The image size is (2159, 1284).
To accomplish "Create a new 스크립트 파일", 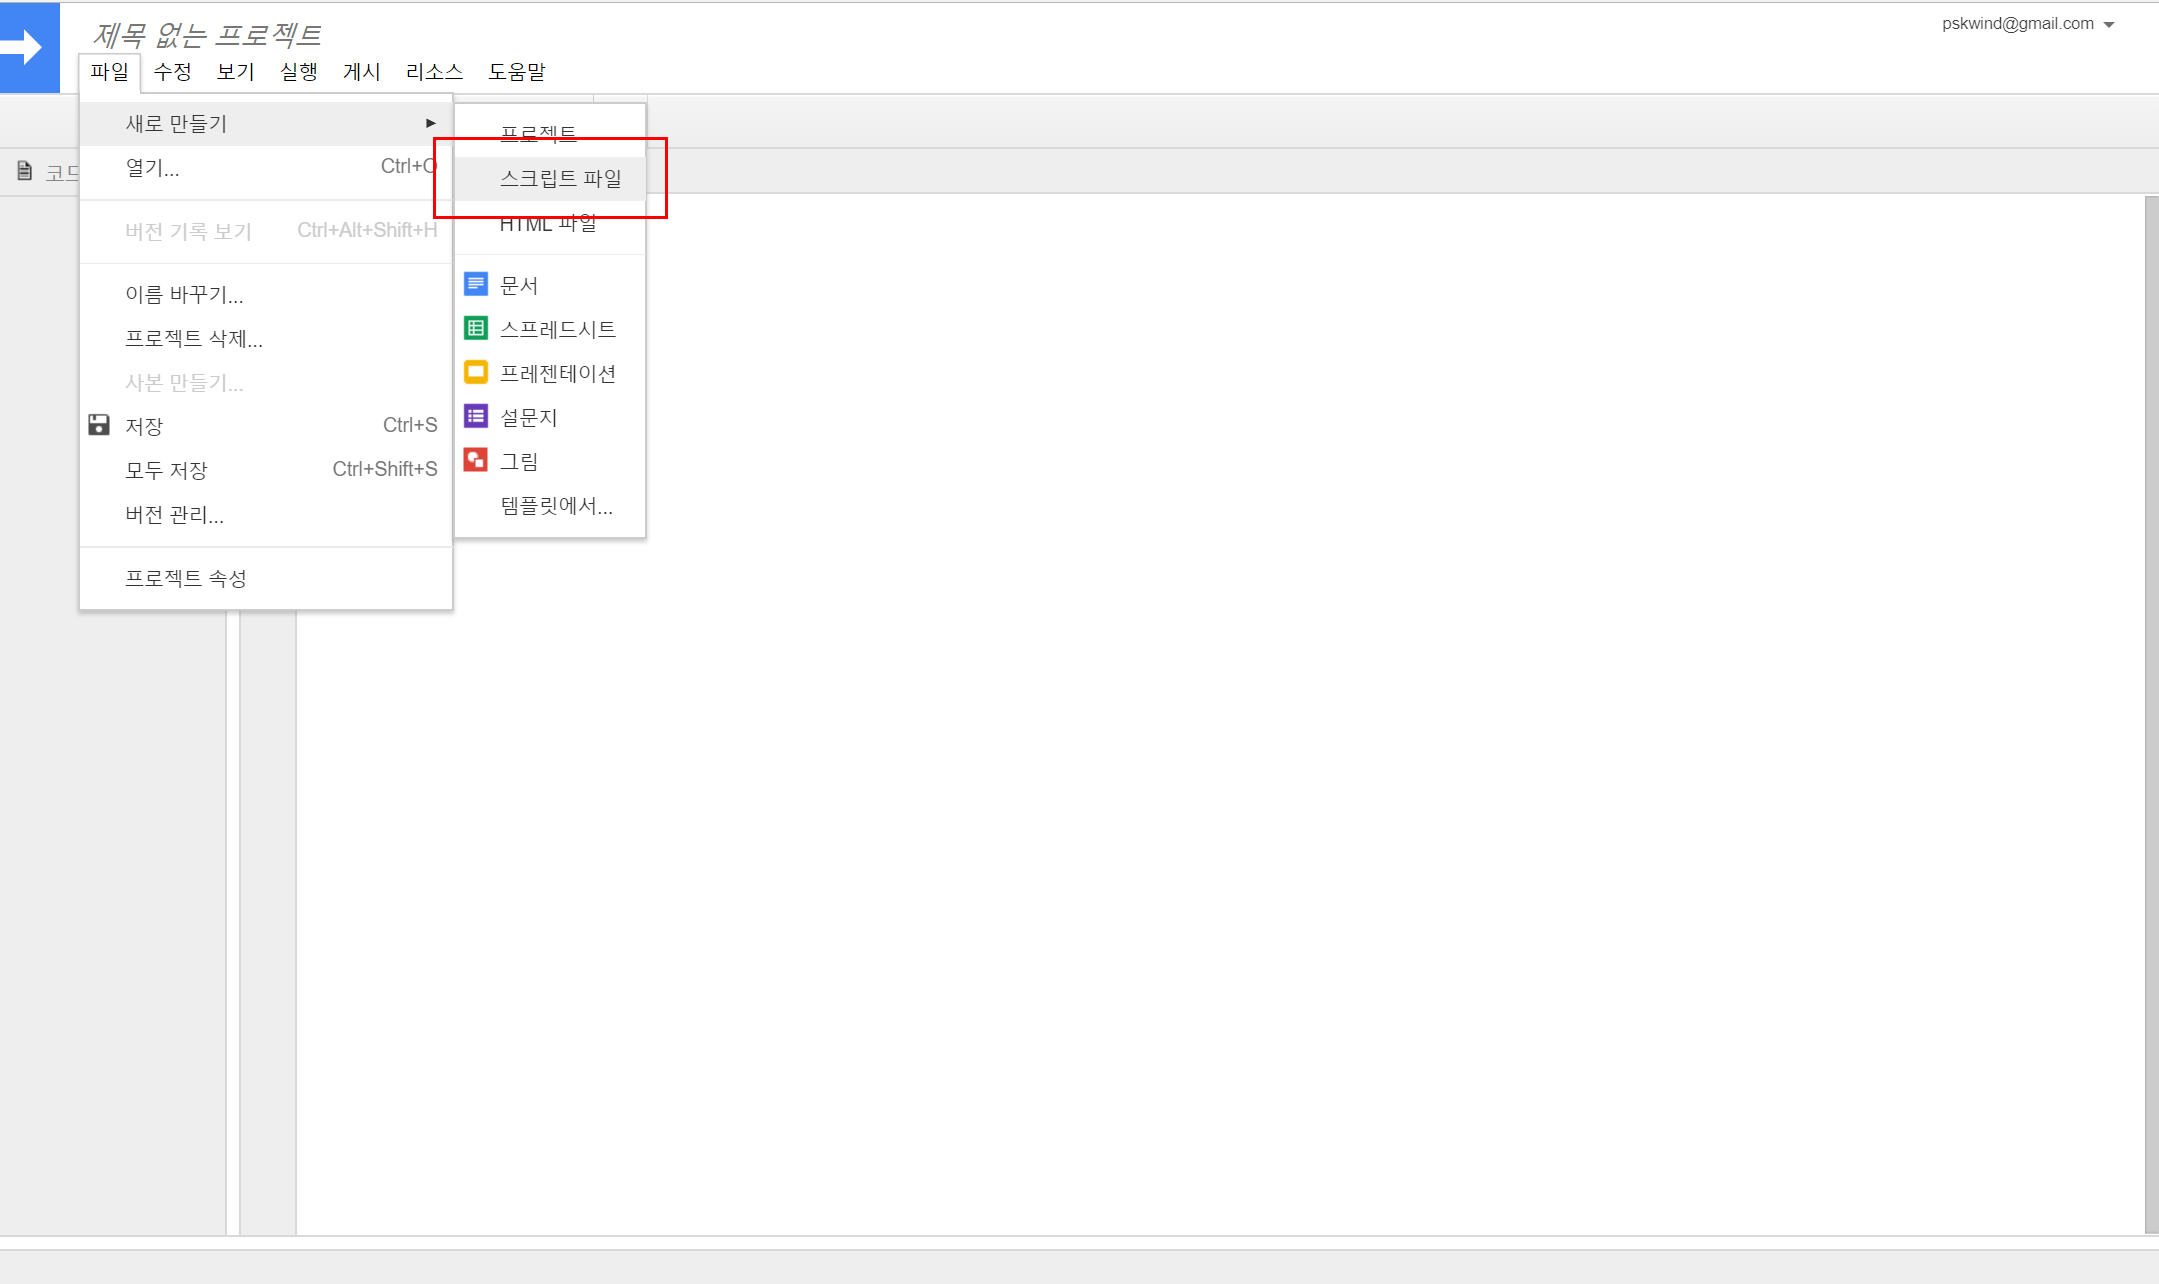I will [x=550, y=178].
